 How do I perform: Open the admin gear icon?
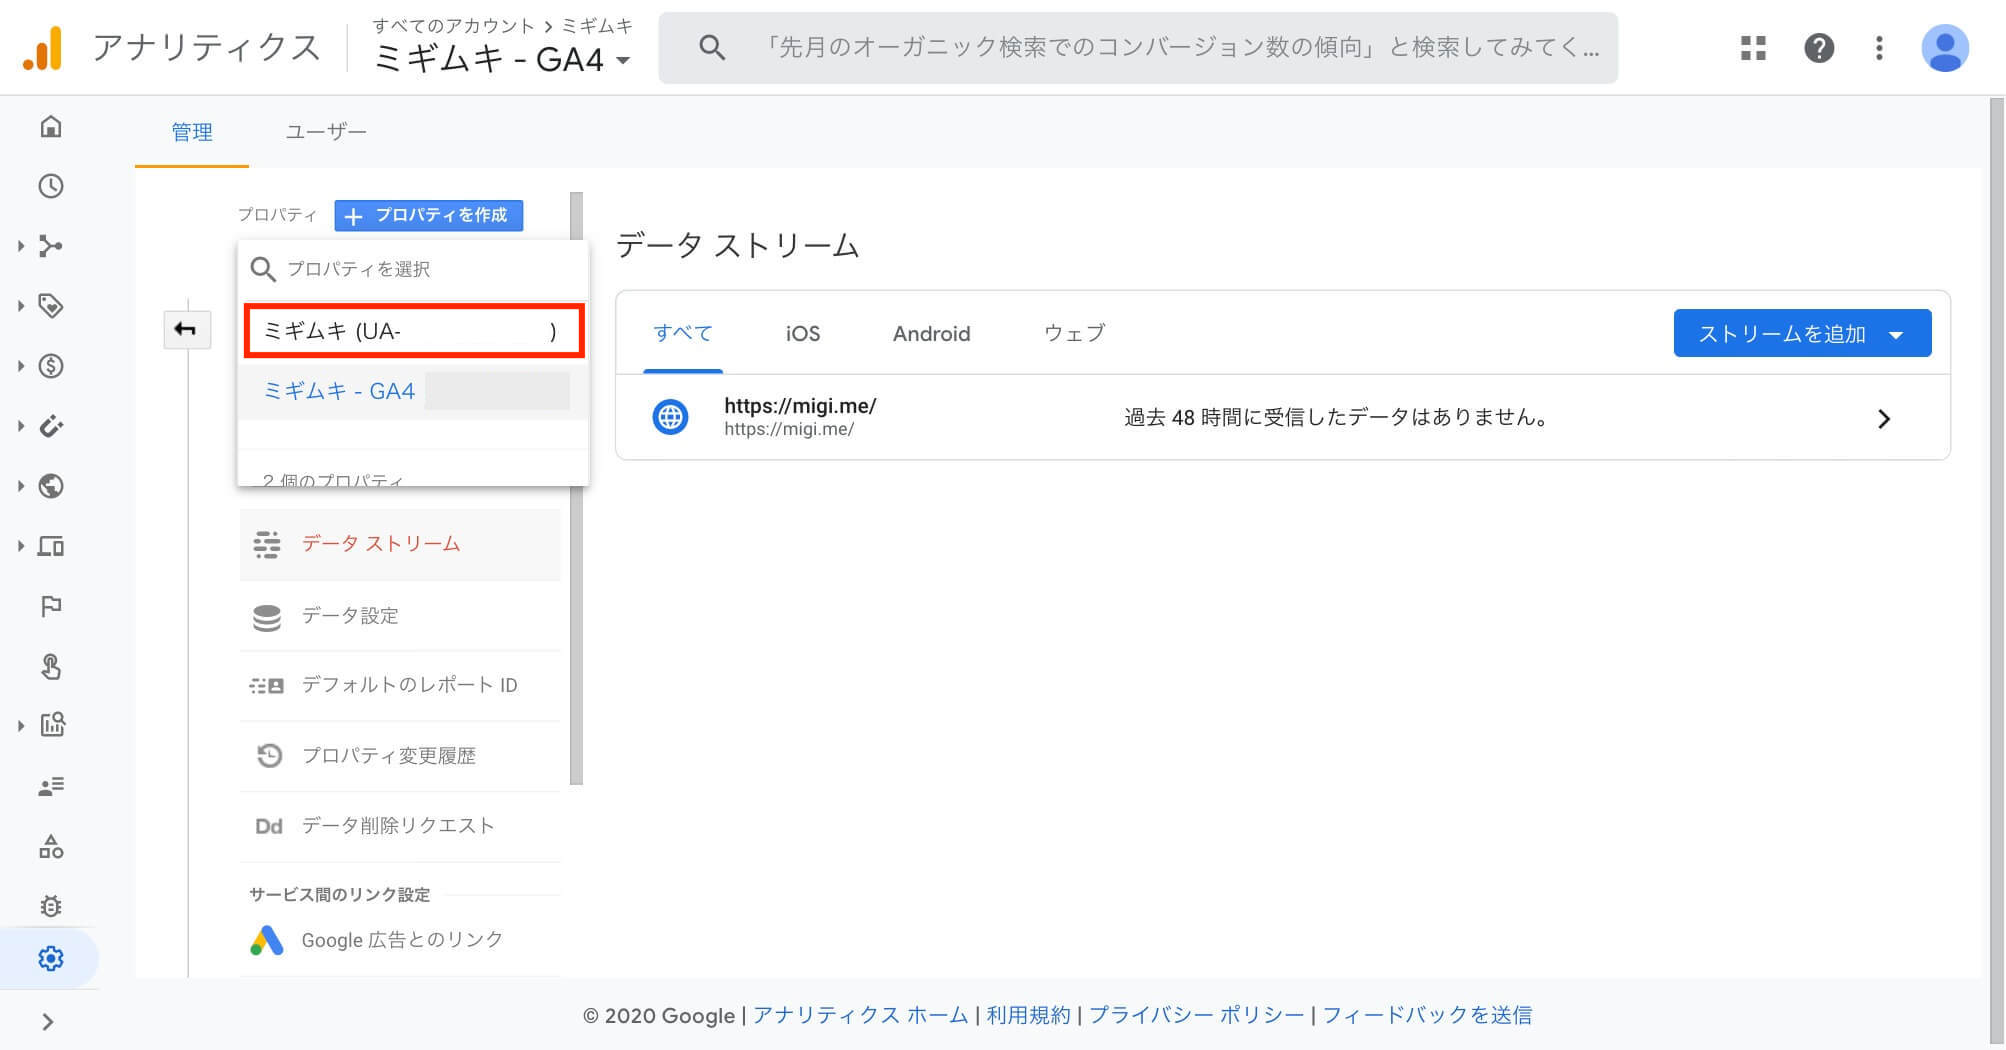[x=51, y=959]
